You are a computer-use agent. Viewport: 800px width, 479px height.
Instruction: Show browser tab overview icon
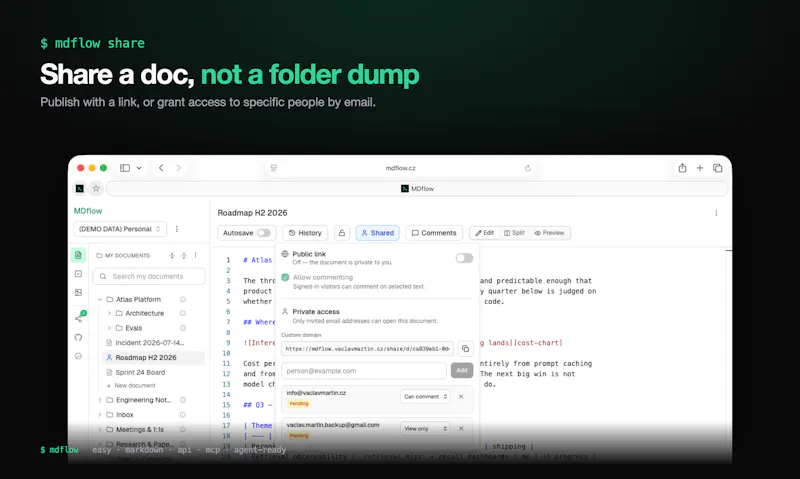717,168
